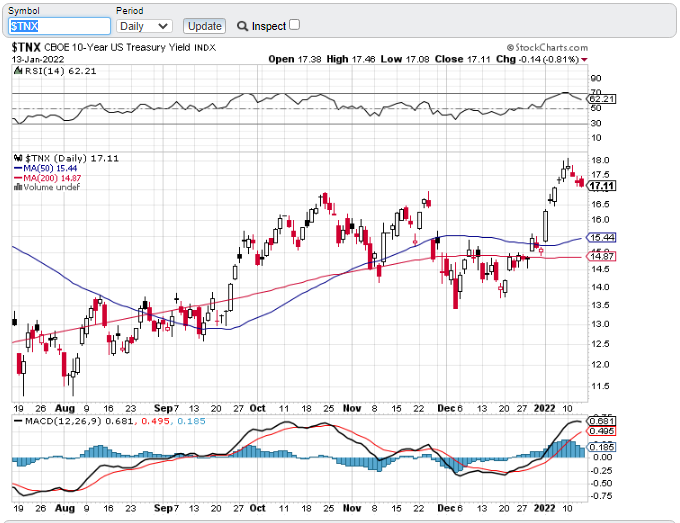
Task: Click the RSI(14) indicator icon
Action: point(18,71)
